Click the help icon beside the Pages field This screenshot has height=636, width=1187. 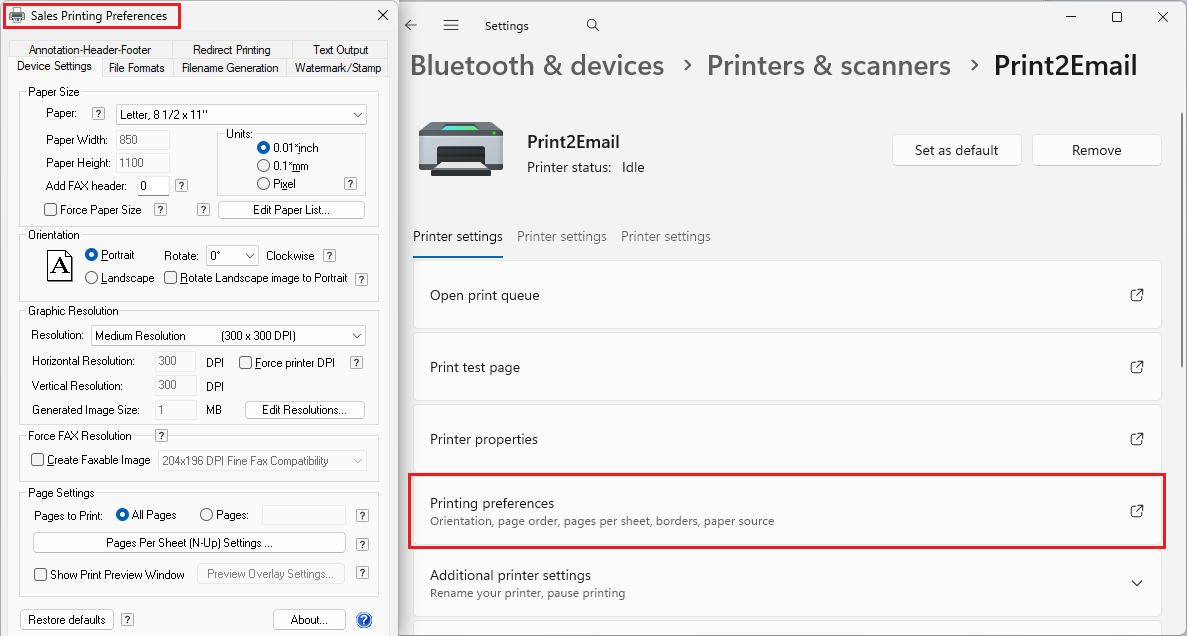(363, 516)
